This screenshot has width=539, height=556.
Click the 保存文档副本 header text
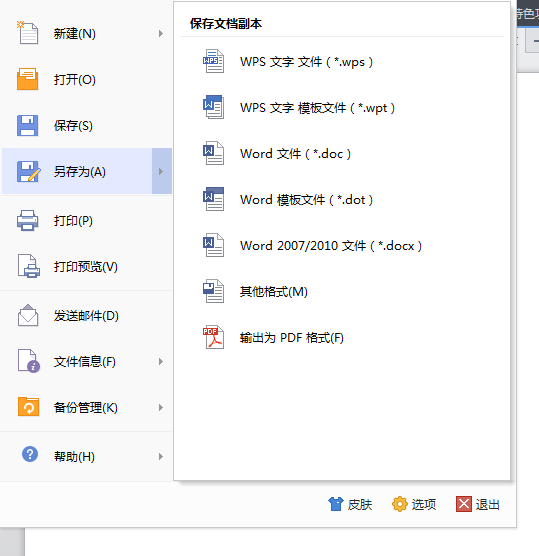226,23
